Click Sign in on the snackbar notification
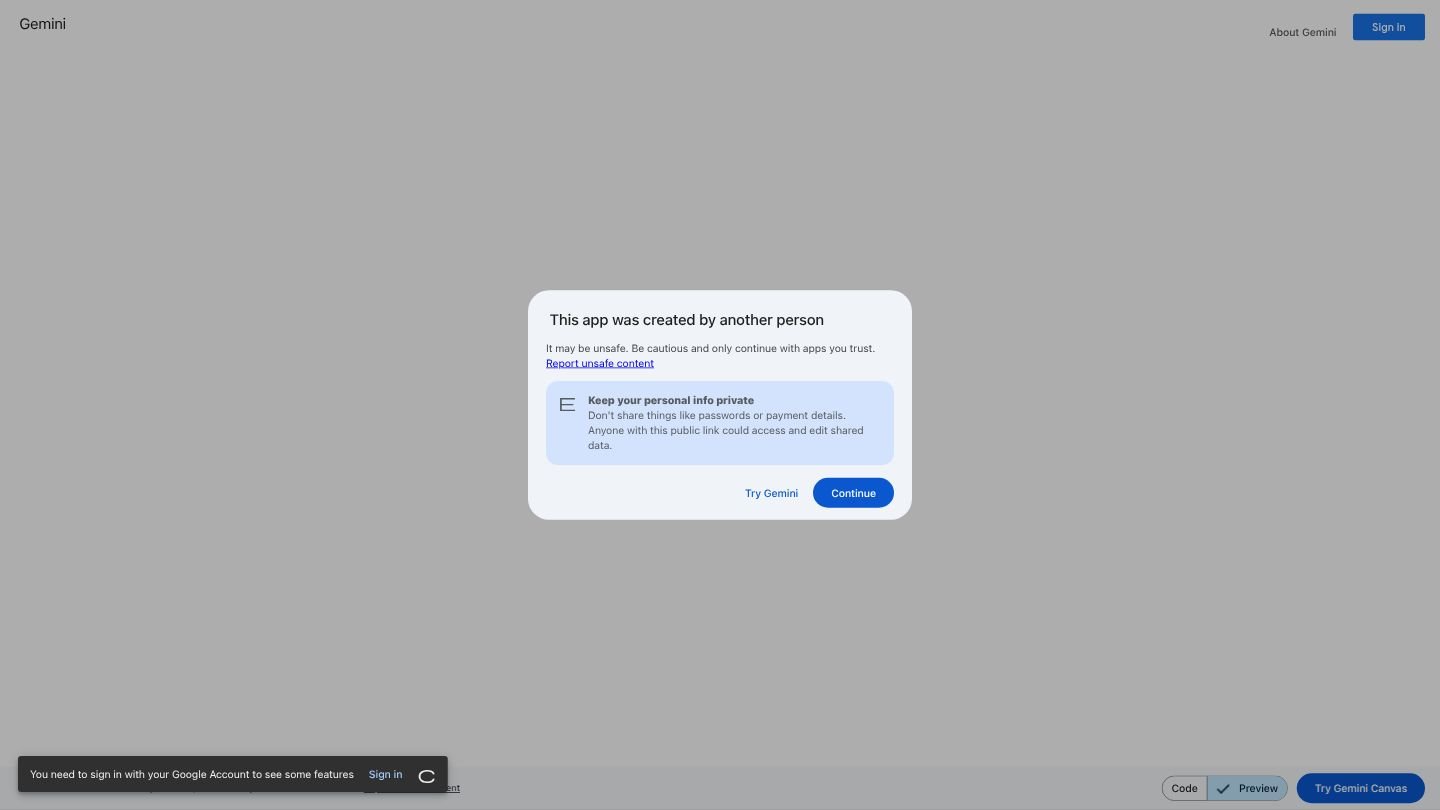1440x810 pixels. point(385,774)
